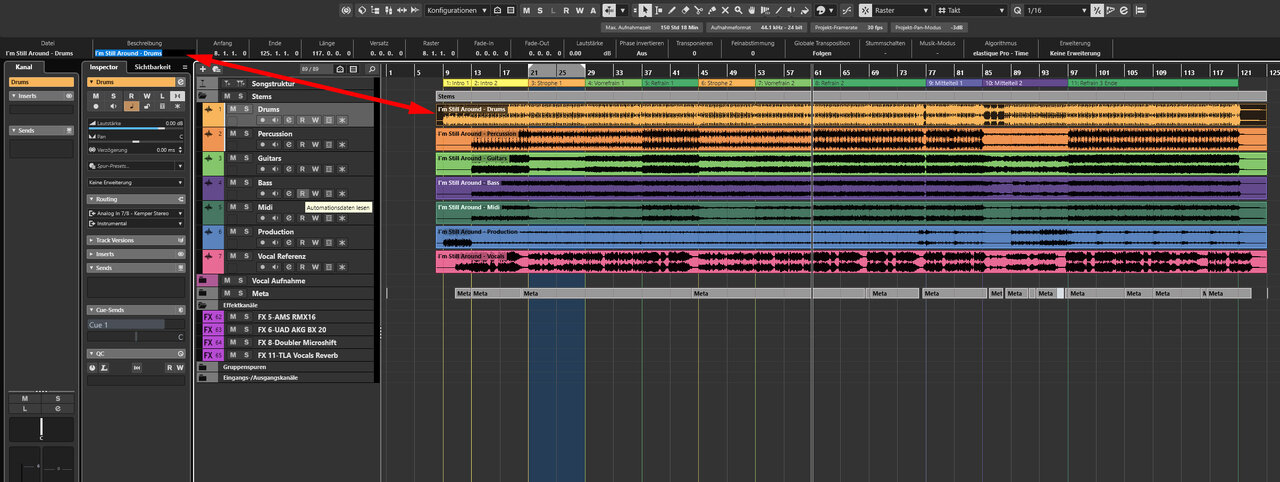Edit channel settings on Drums track
Screen dimensions: 1280x482
tap(289, 120)
